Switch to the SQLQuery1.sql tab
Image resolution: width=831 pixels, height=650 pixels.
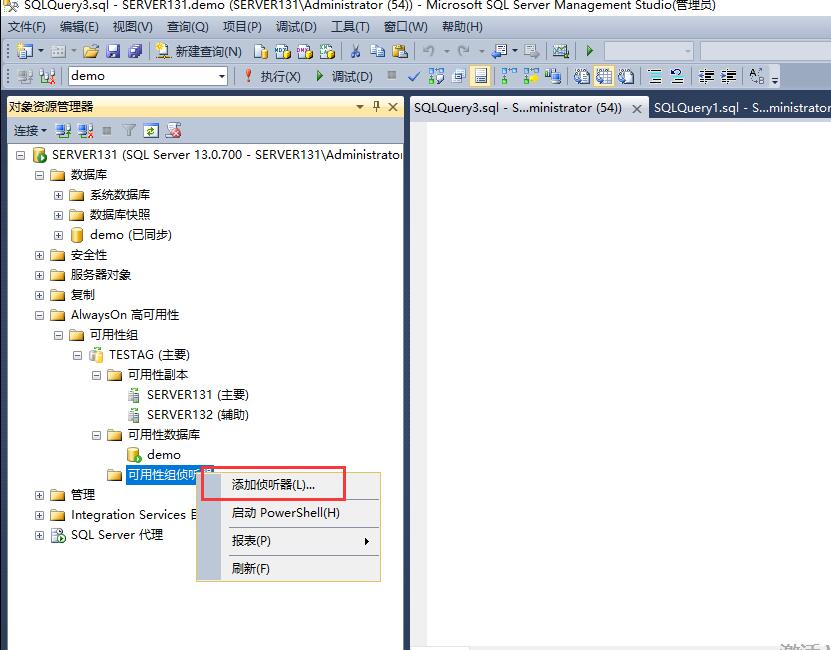pos(741,108)
